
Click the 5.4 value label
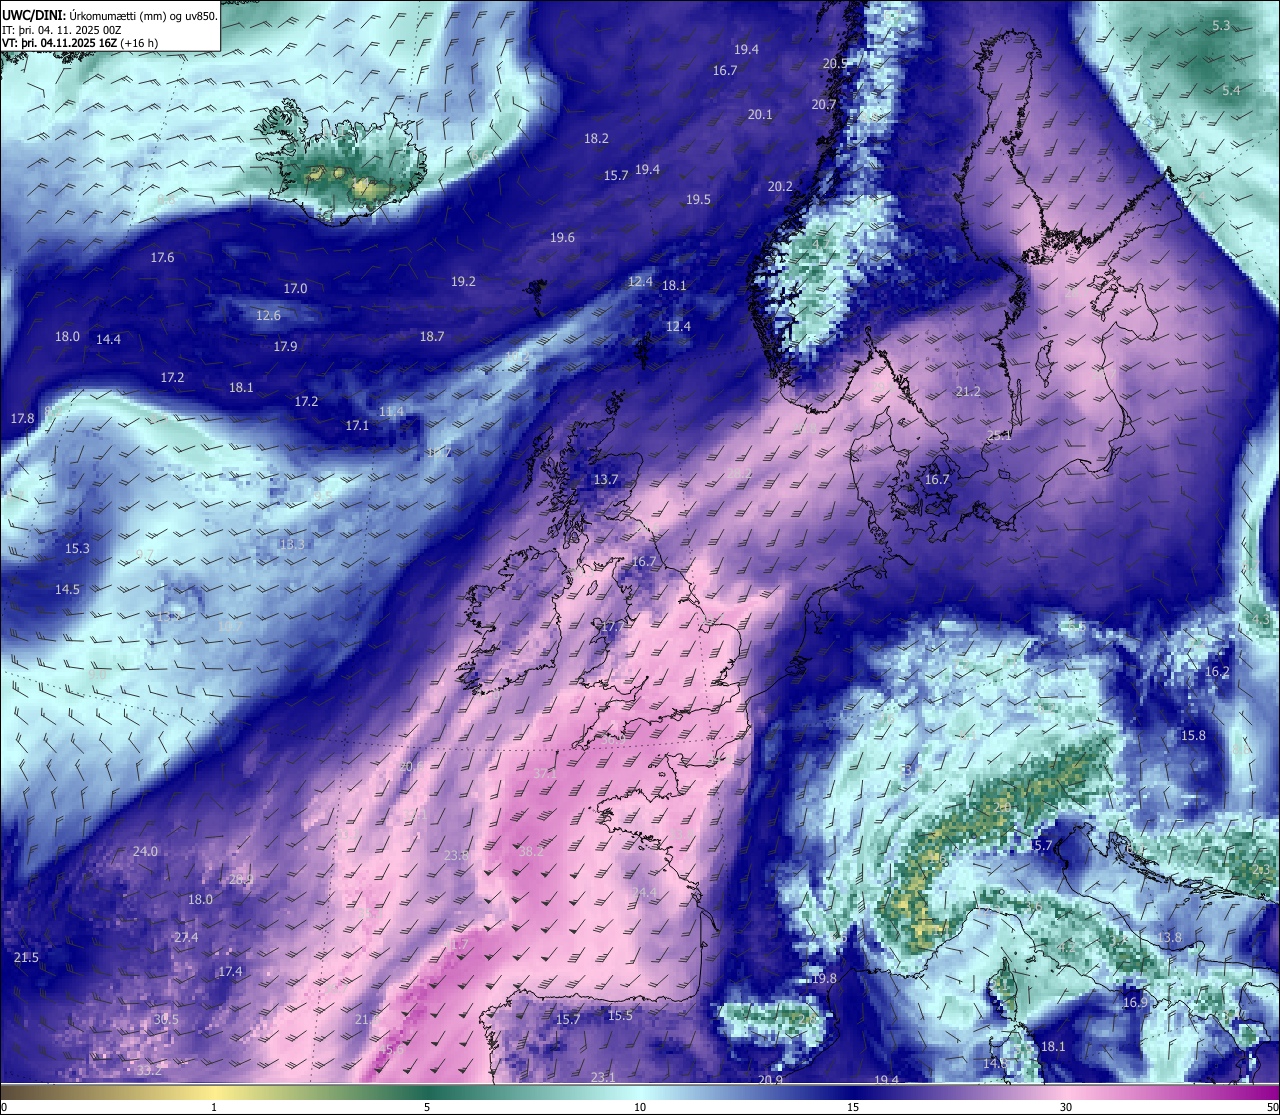[1231, 90]
